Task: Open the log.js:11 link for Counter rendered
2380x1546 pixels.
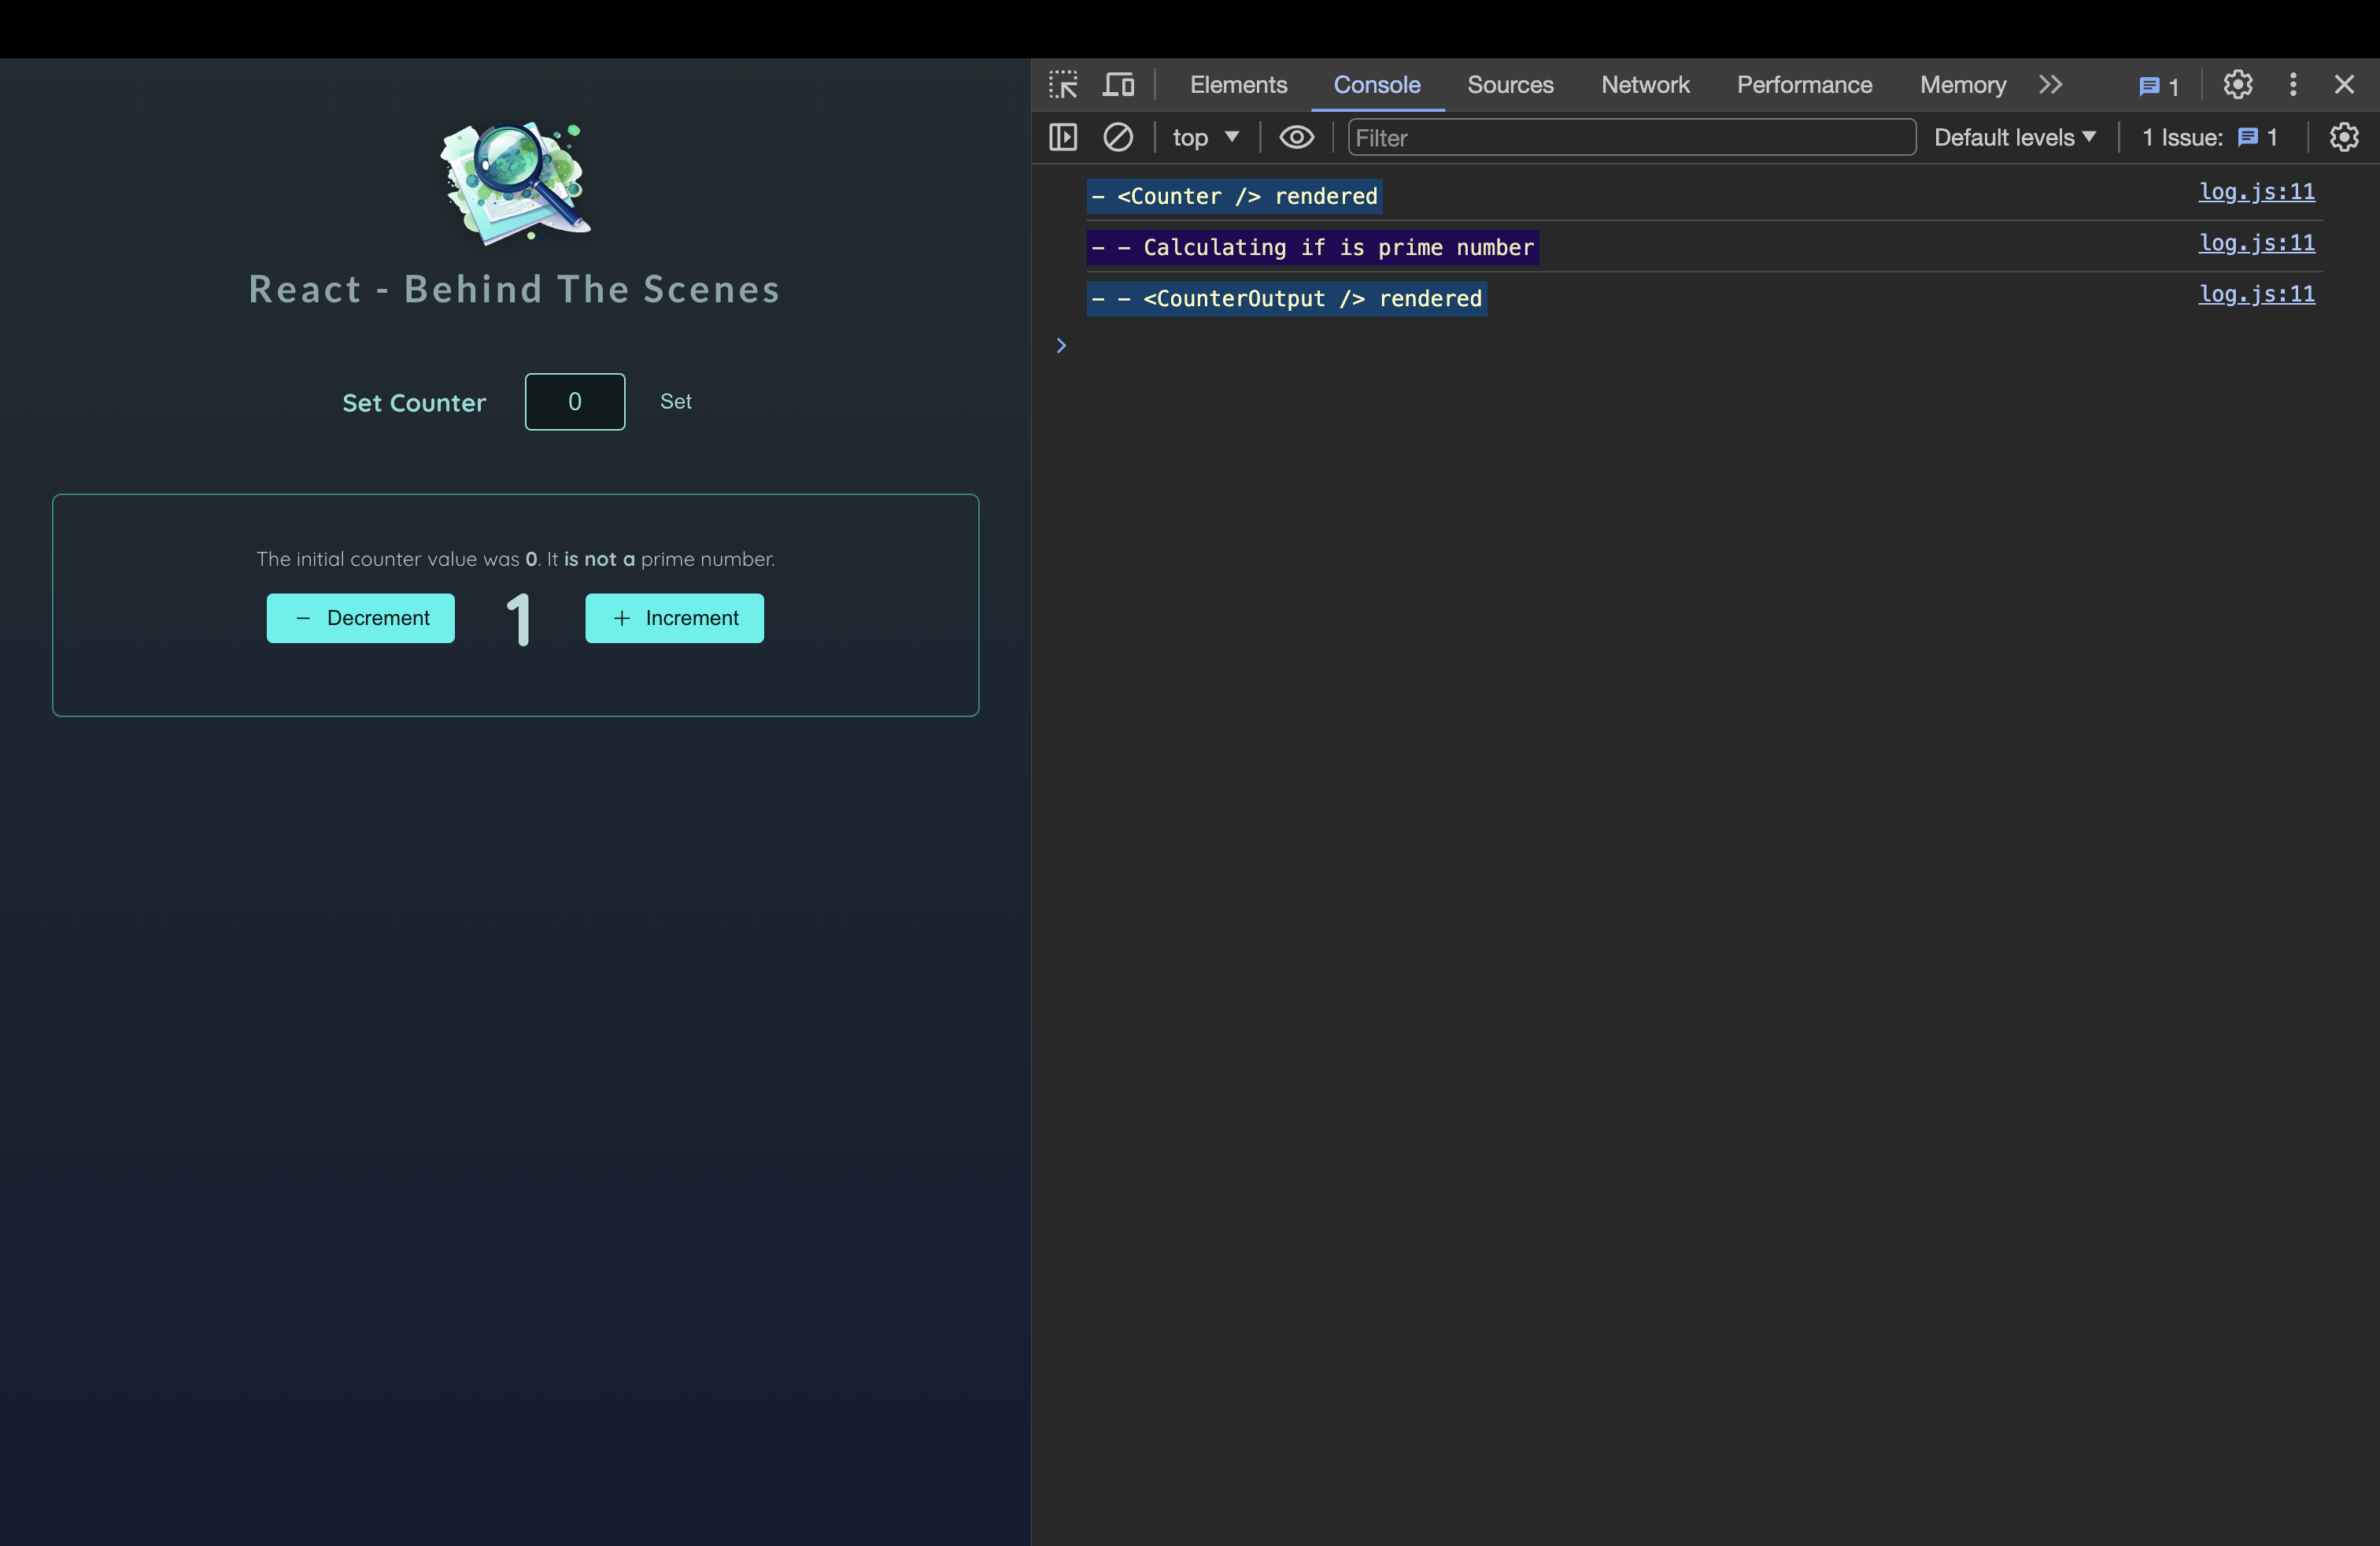Action: click(2255, 191)
